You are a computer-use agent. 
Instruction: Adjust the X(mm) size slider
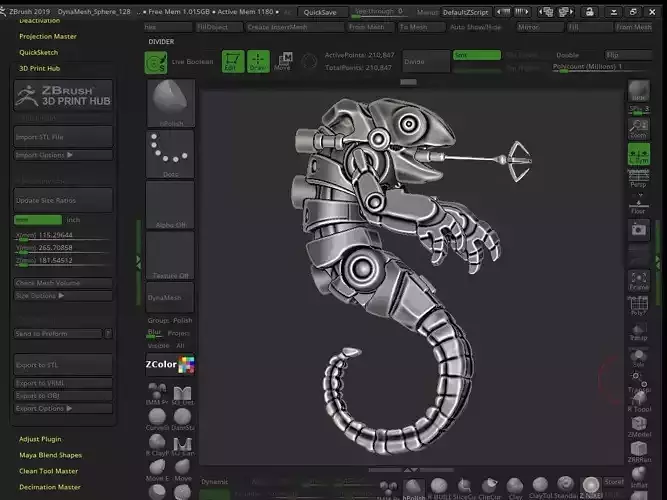(62, 235)
